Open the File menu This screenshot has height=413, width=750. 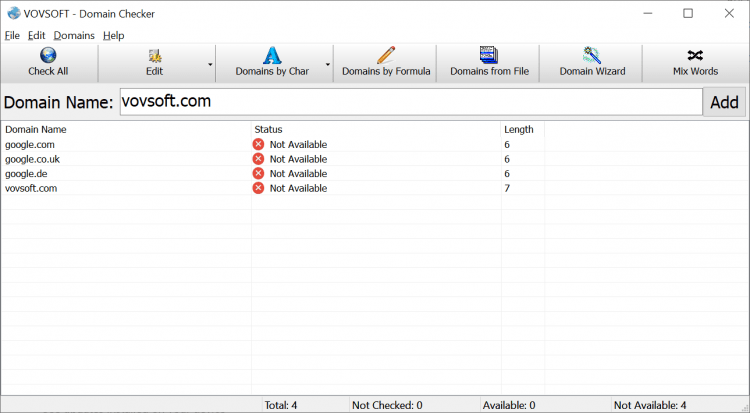click(12, 35)
